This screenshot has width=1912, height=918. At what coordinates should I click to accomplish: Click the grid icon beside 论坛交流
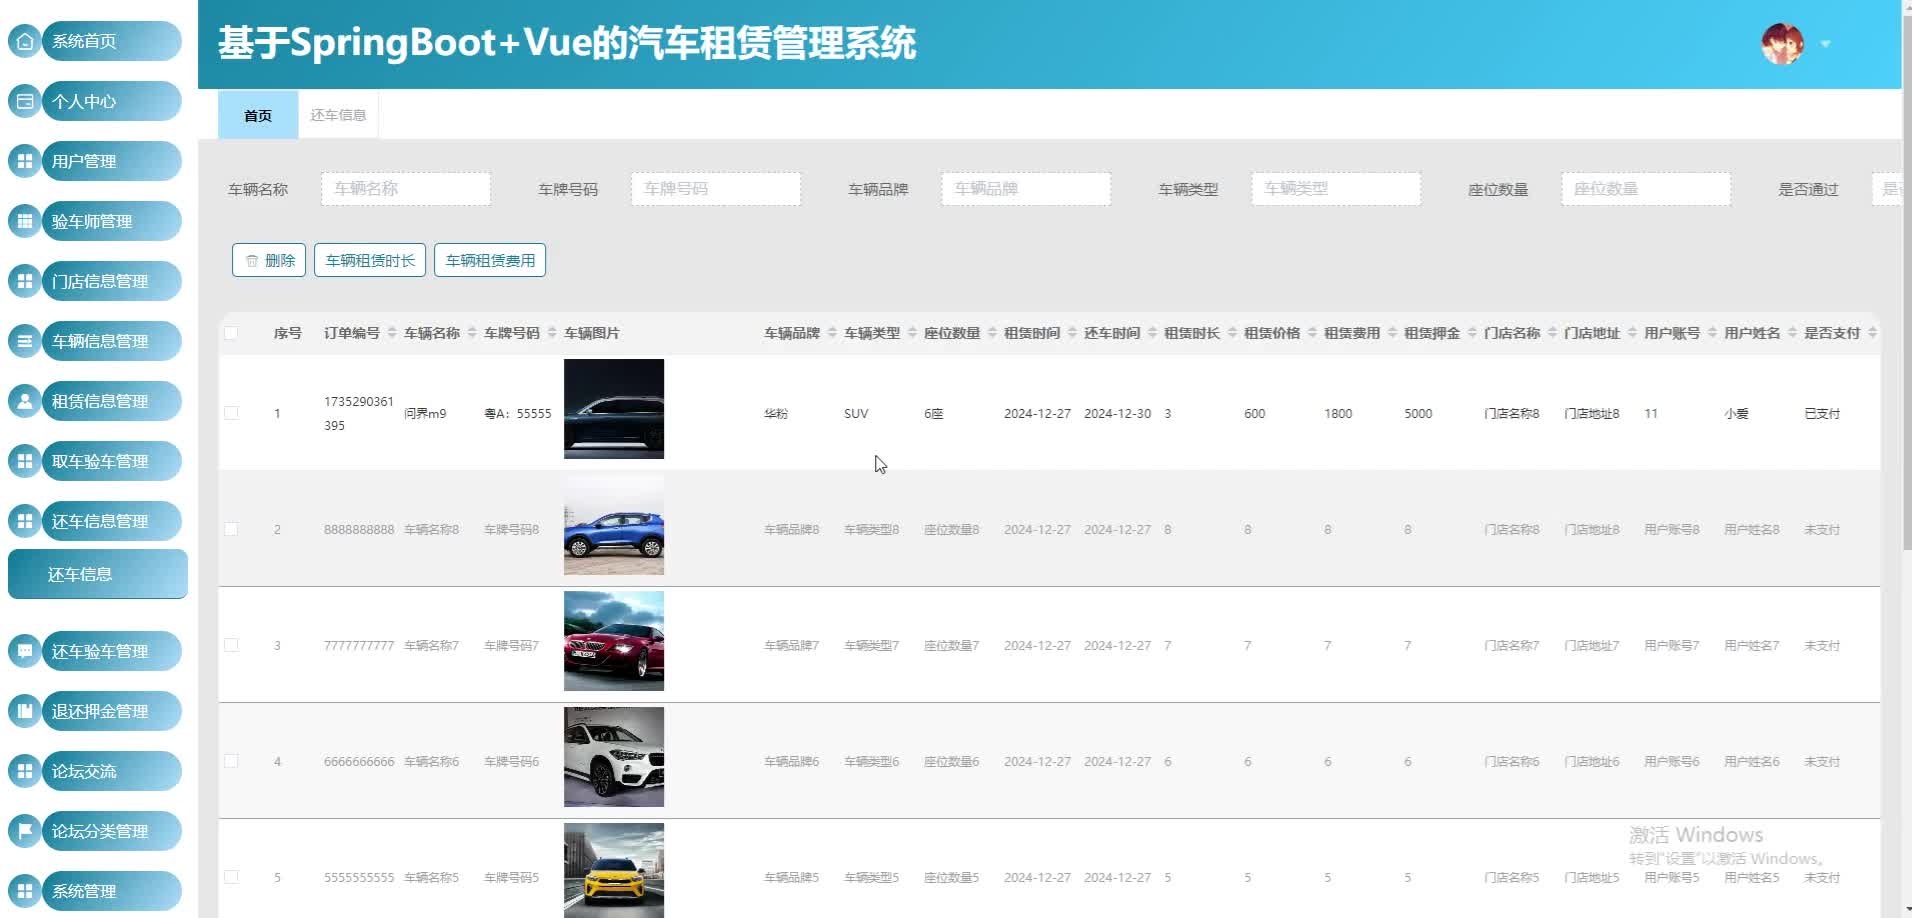[25, 771]
